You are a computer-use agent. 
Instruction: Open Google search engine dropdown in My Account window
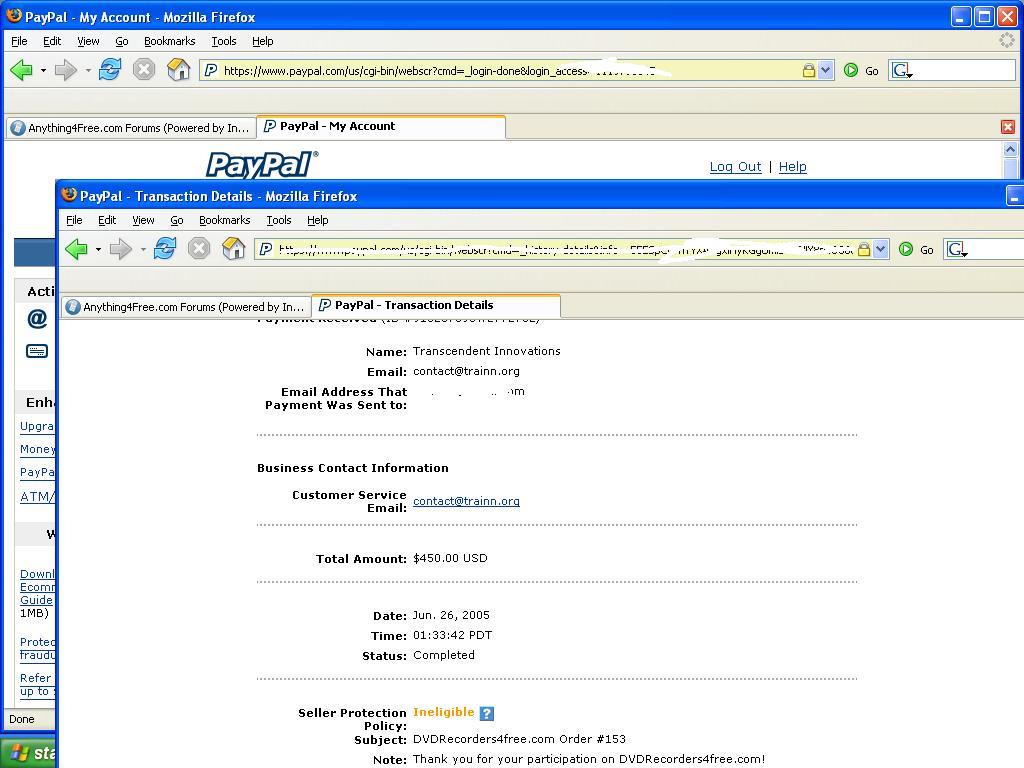pyautogui.click(x=903, y=70)
